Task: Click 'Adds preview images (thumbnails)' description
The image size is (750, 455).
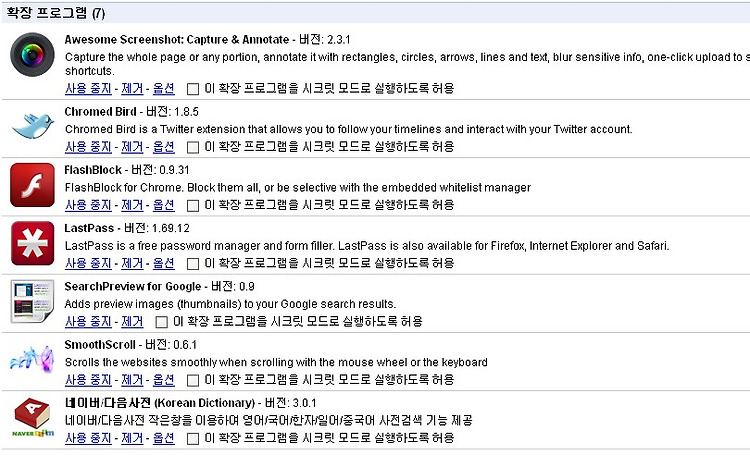Action: [231, 304]
